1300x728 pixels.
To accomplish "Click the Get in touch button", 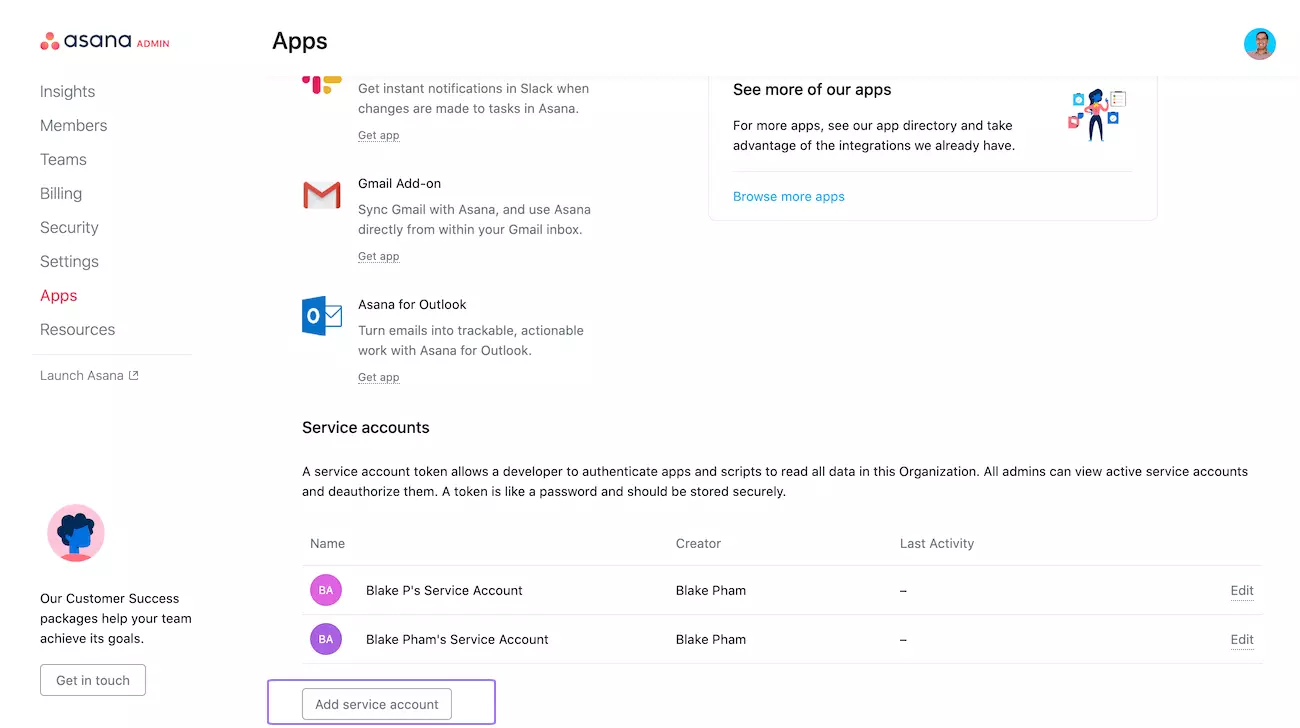I will point(93,680).
